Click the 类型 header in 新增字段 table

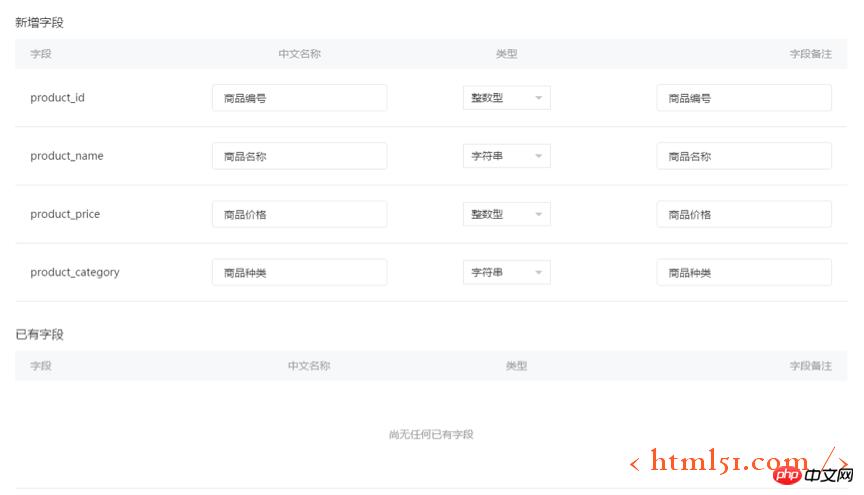[x=506, y=54]
